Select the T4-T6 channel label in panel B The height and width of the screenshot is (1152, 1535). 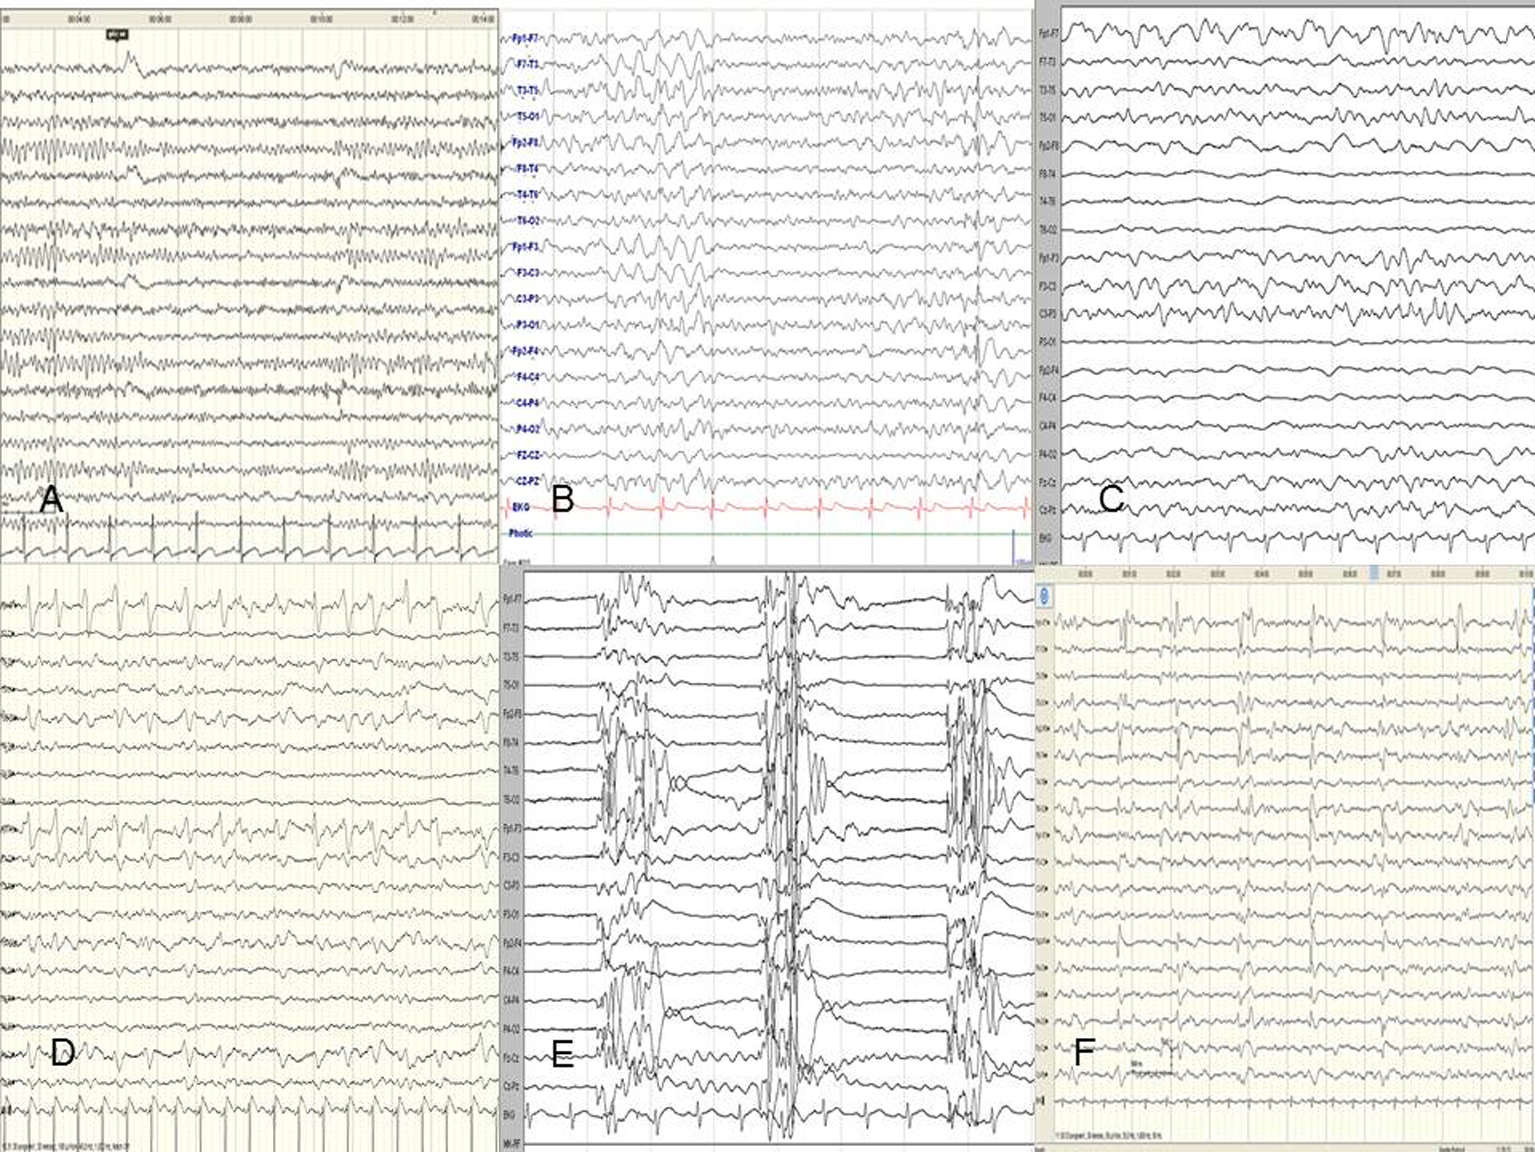[527, 194]
